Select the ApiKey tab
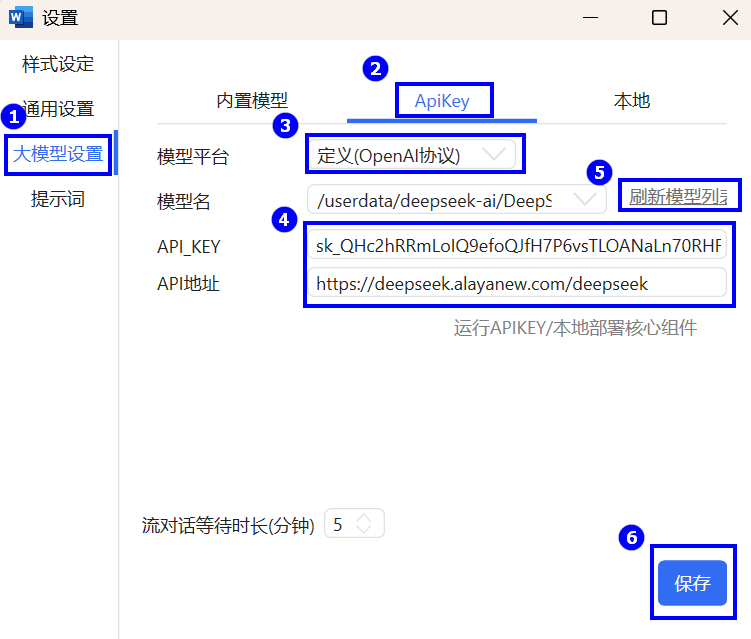The height and width of the screenshot is (639, 751). 442,101
